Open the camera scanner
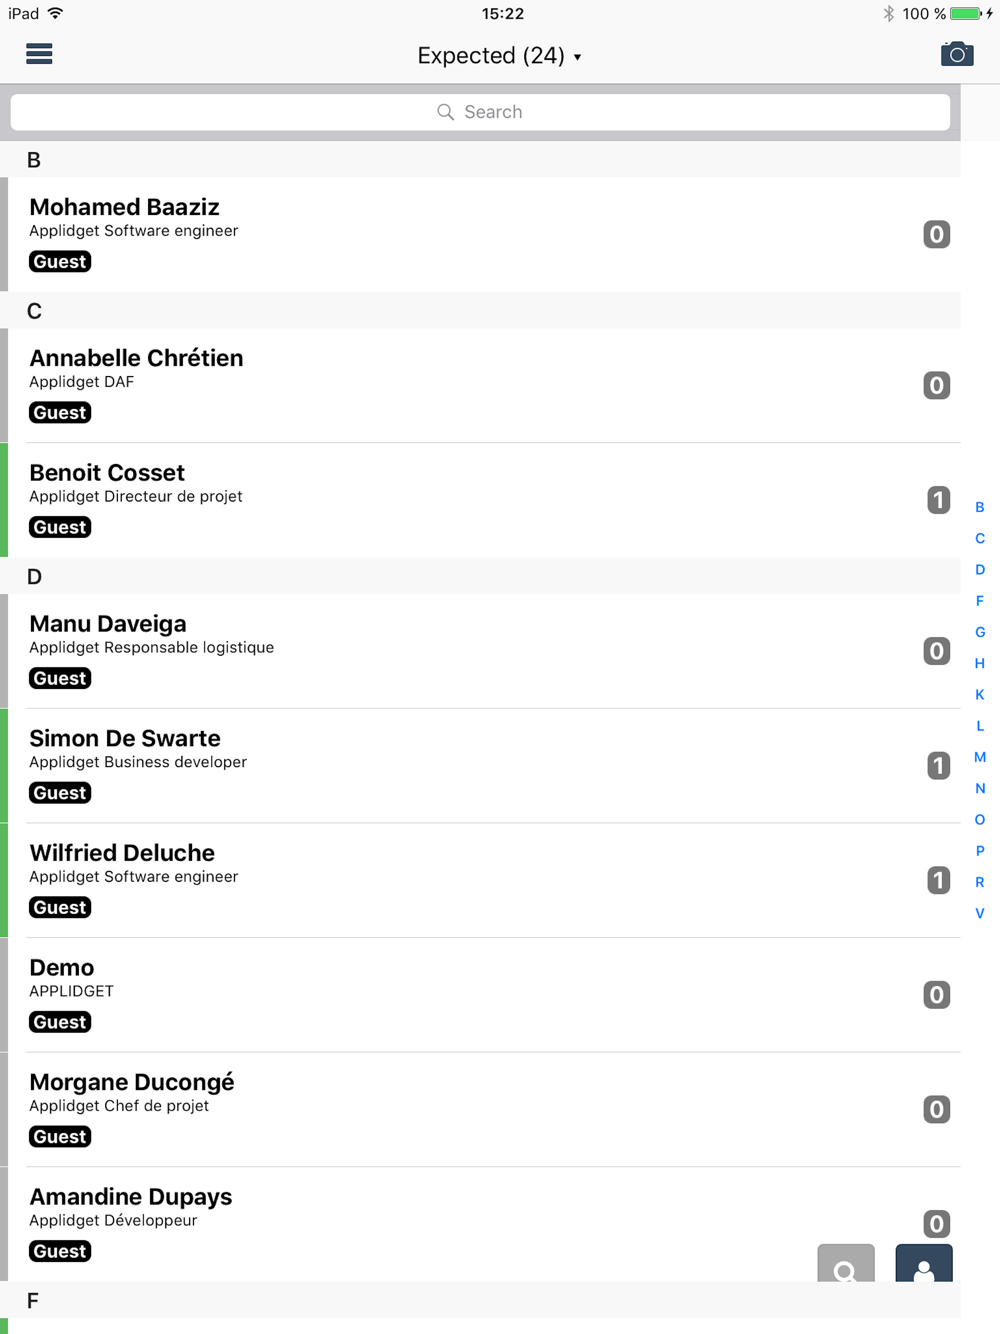Viewport: 1000px width, 1334px height. [957, 54]
